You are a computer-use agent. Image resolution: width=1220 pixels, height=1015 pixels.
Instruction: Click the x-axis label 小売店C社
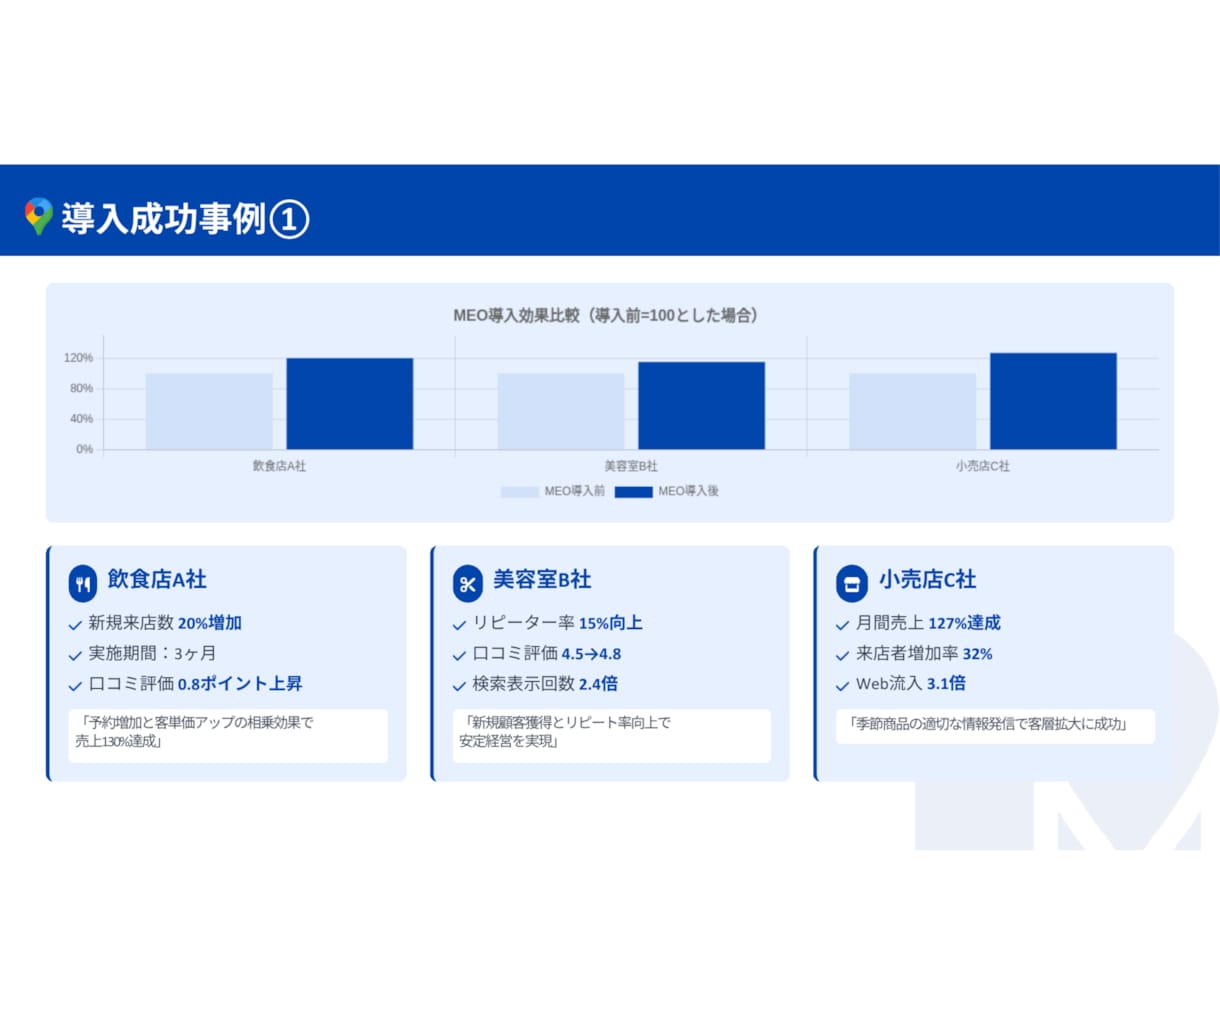tap(983, 466)
